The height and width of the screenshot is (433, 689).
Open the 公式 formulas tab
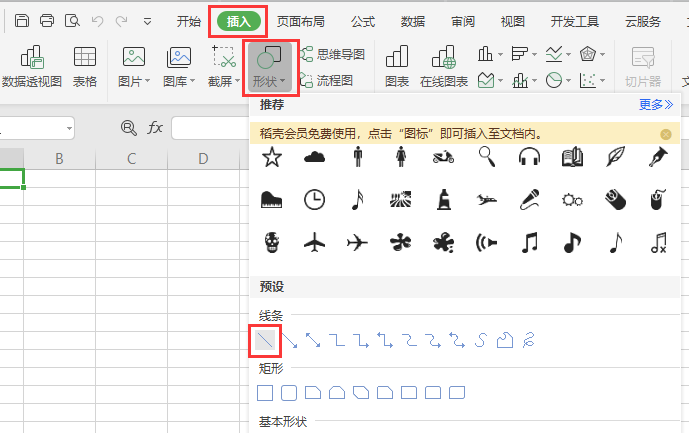[363, 21]
